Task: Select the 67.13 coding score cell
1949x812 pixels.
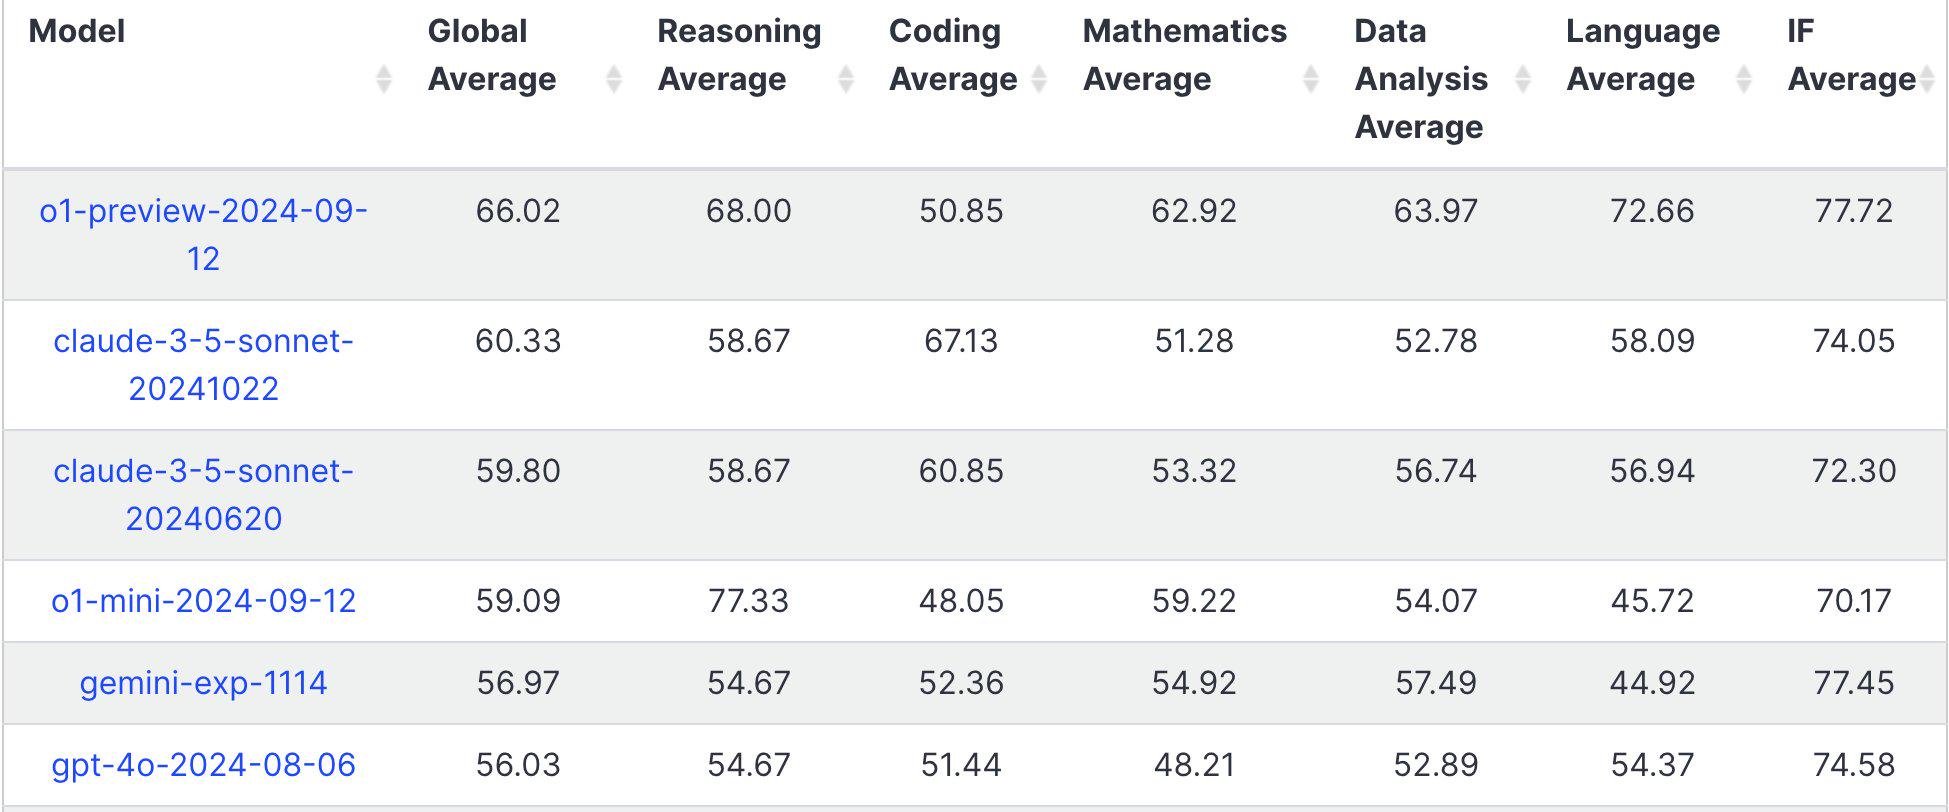Action: [961, 340]
